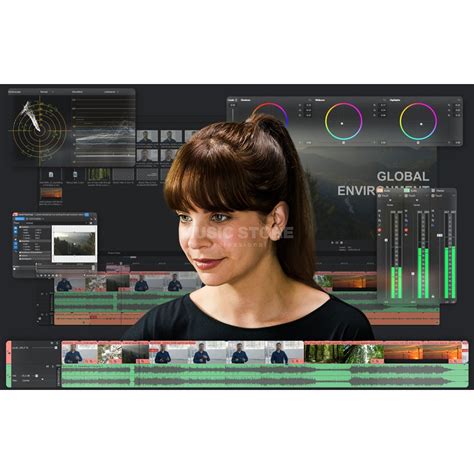
Task: Click the green audio waveform track
Action: pyautogui.click(x=265, y=376)
